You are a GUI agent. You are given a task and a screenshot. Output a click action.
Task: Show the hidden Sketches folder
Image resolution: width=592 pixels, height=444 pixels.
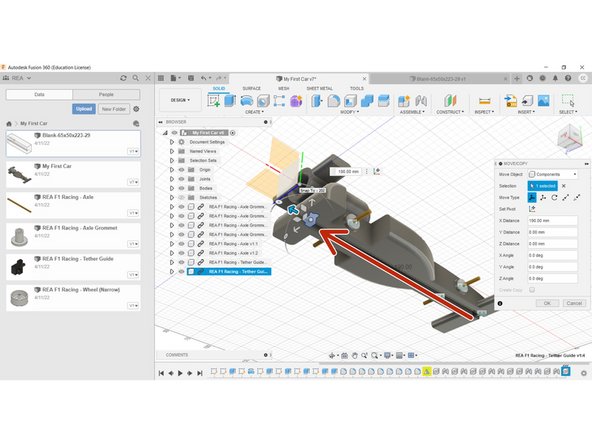click(x=182, y=197)
